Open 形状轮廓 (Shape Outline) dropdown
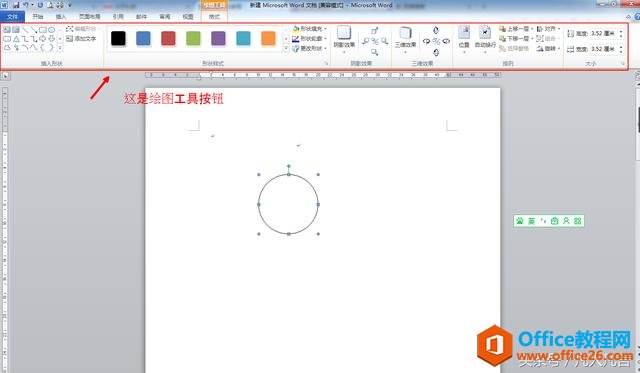 click(310, 38)
